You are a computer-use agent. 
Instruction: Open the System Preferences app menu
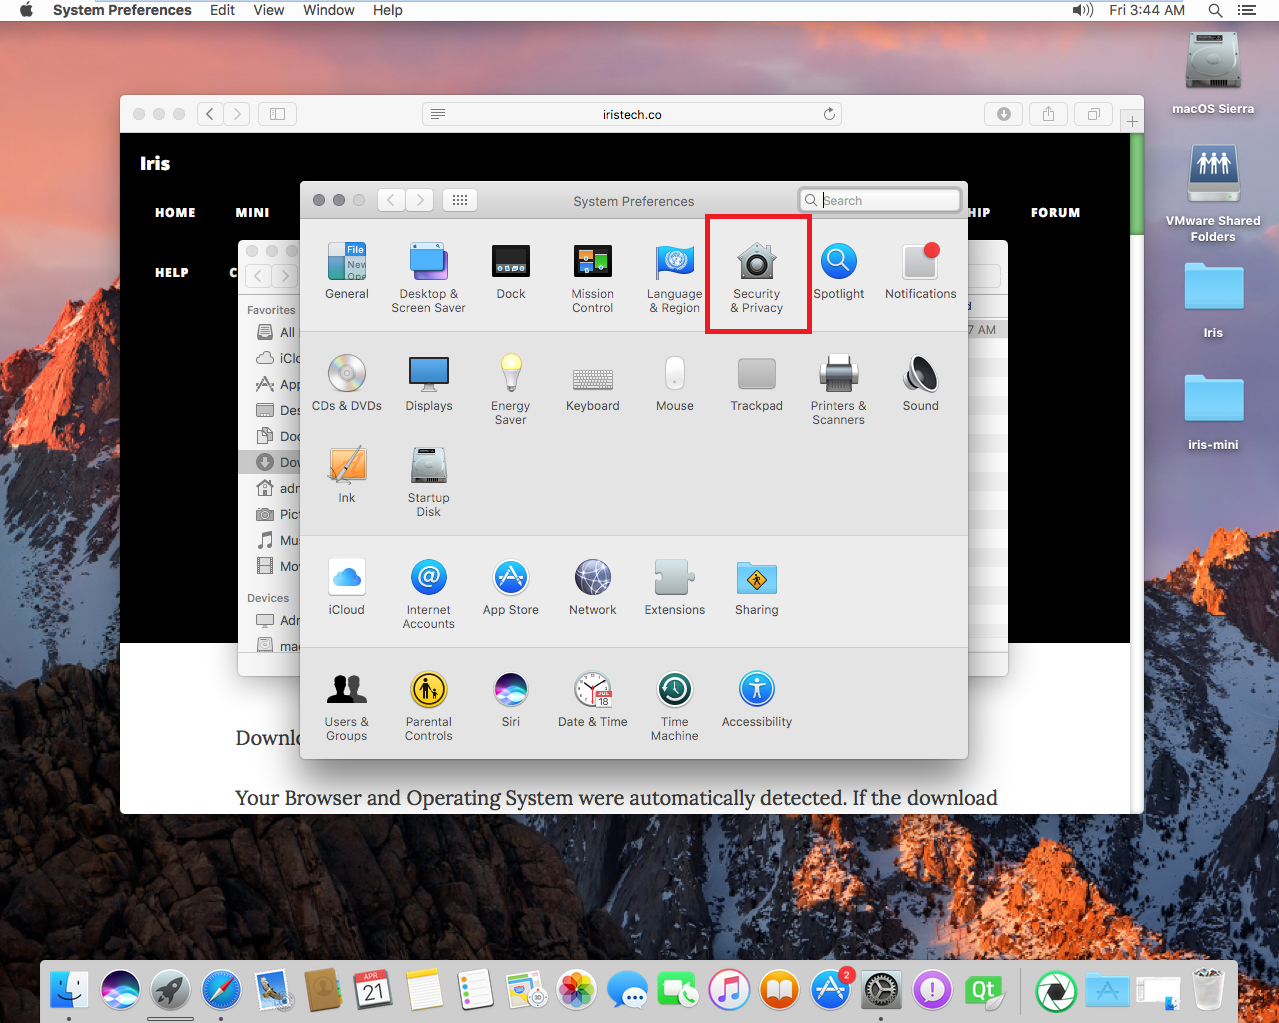[122, 10]
